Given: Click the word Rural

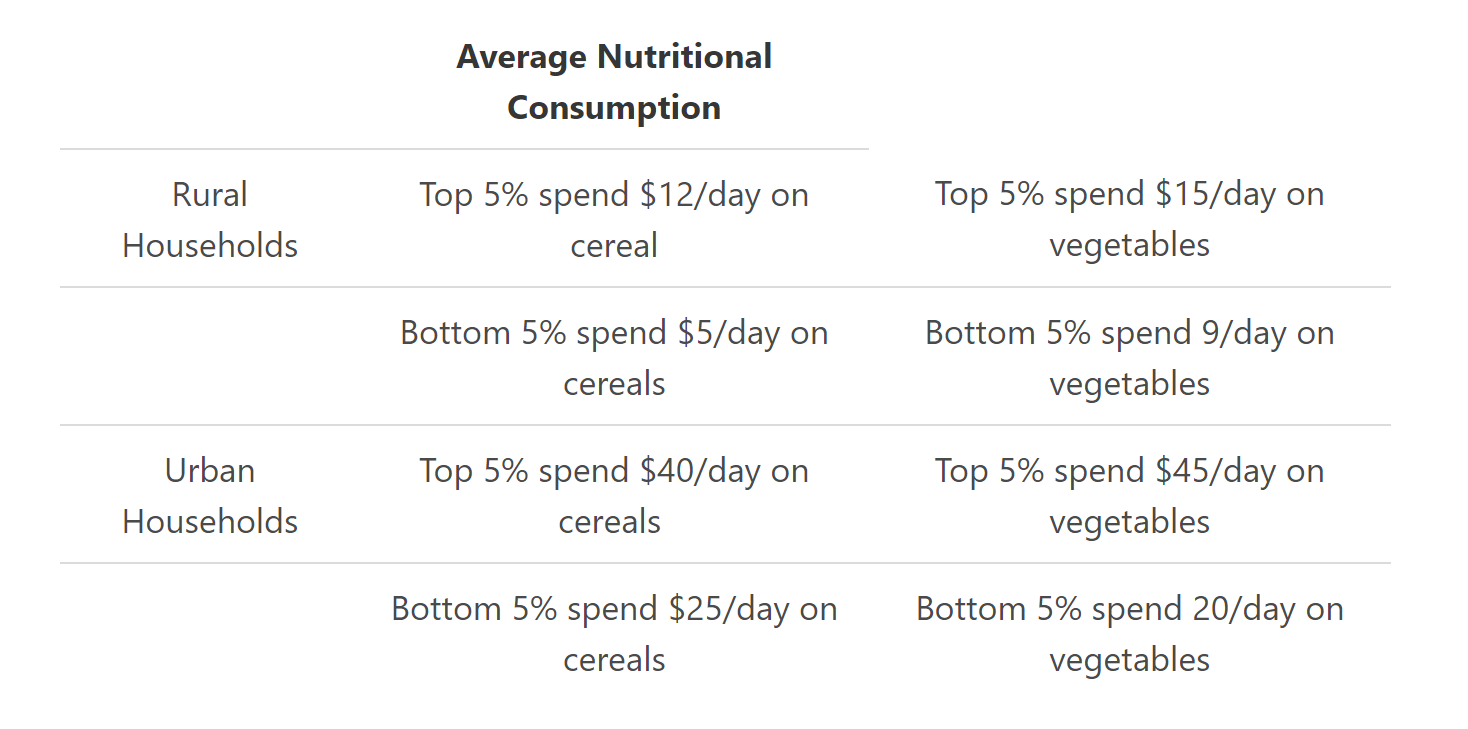Looking at the screenshot, I should [210, 195].
